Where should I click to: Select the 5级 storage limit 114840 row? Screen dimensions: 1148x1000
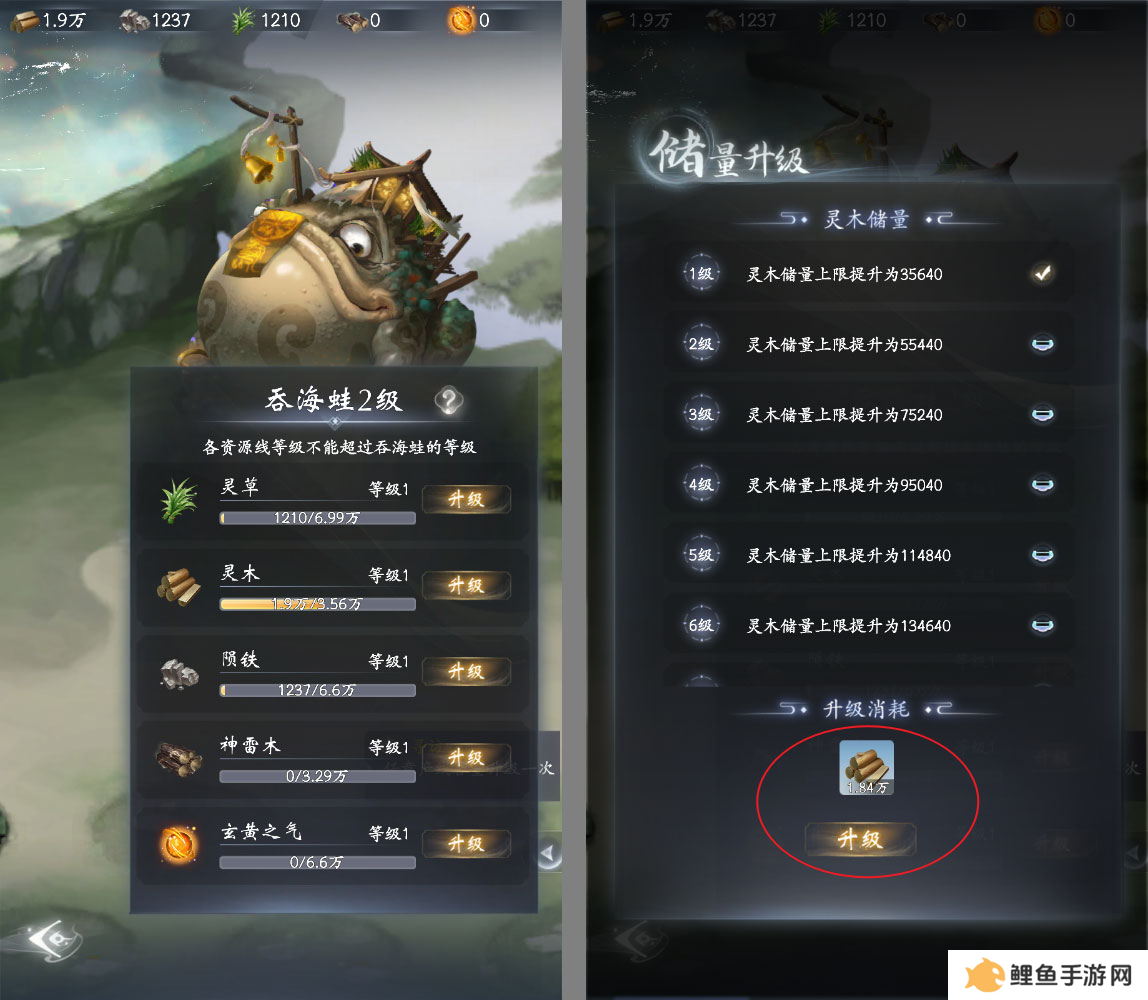pyautogui.click(x=868, y=555)
